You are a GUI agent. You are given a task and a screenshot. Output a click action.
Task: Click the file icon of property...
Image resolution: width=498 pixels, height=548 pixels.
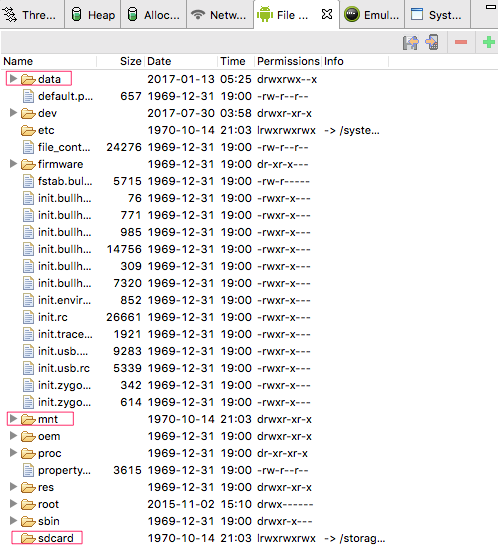point(28,470)
